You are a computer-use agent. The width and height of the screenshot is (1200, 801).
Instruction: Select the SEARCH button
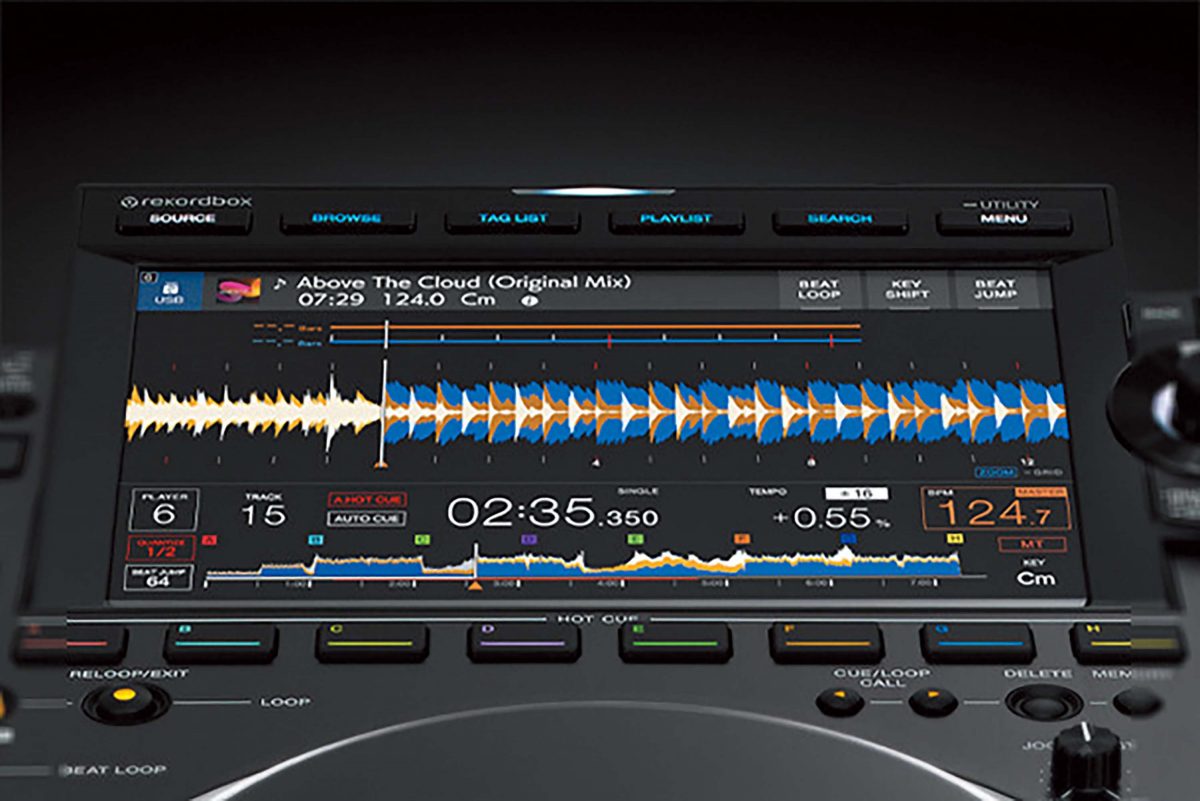[839, 219]
